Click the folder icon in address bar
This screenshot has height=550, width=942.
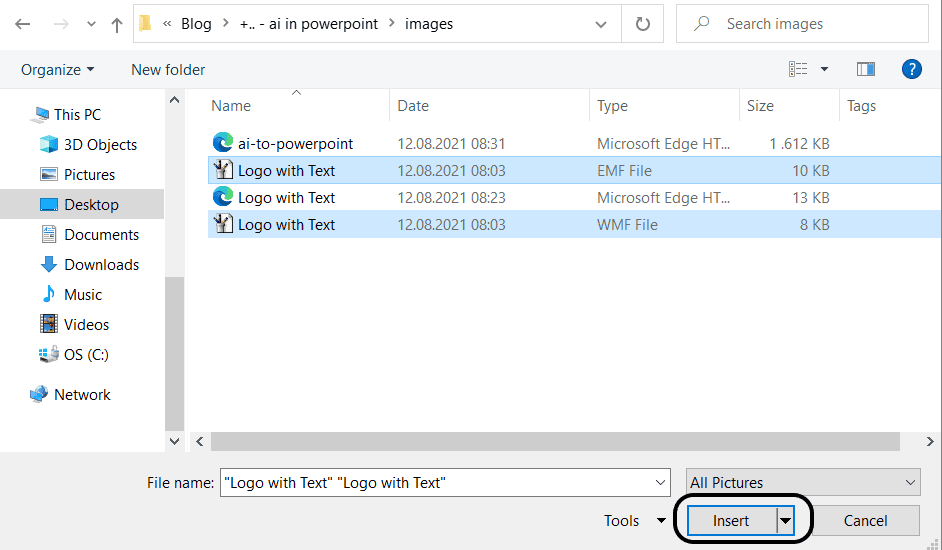[145, 23]
